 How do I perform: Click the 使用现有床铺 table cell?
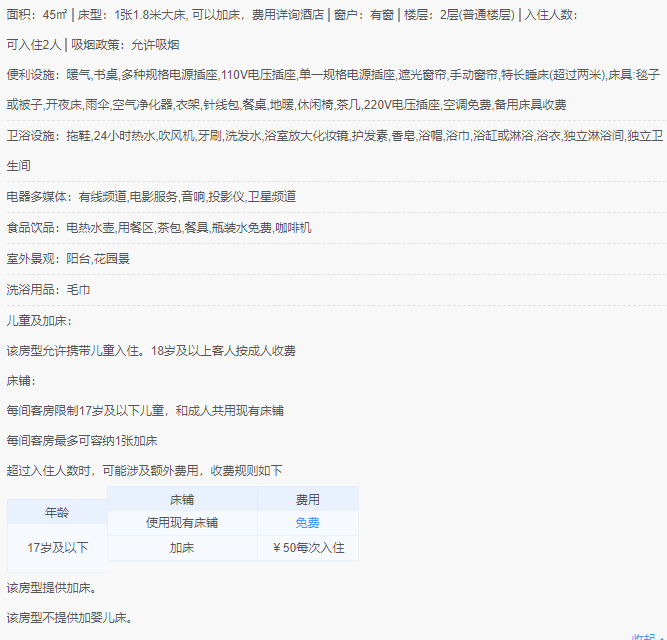[182, 523]
